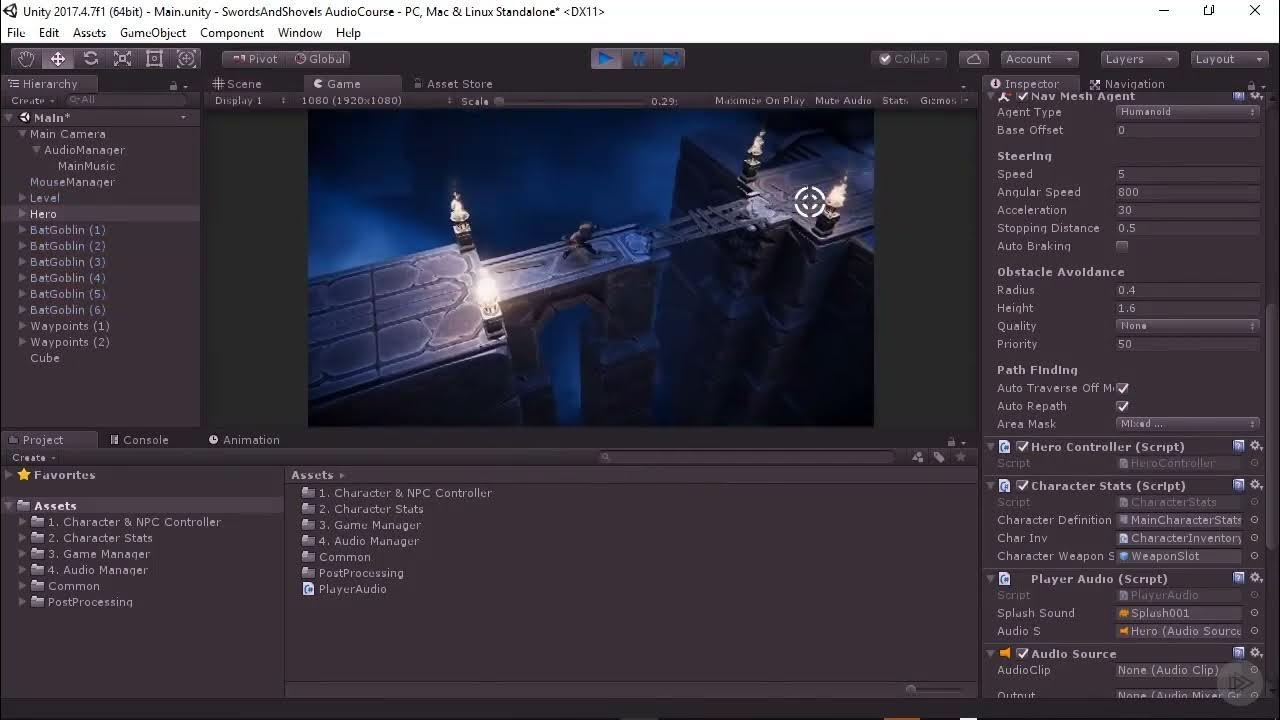Open obstacle avoidance Quality dropdown
The image size is (1280, 720).
(1187, 326)
